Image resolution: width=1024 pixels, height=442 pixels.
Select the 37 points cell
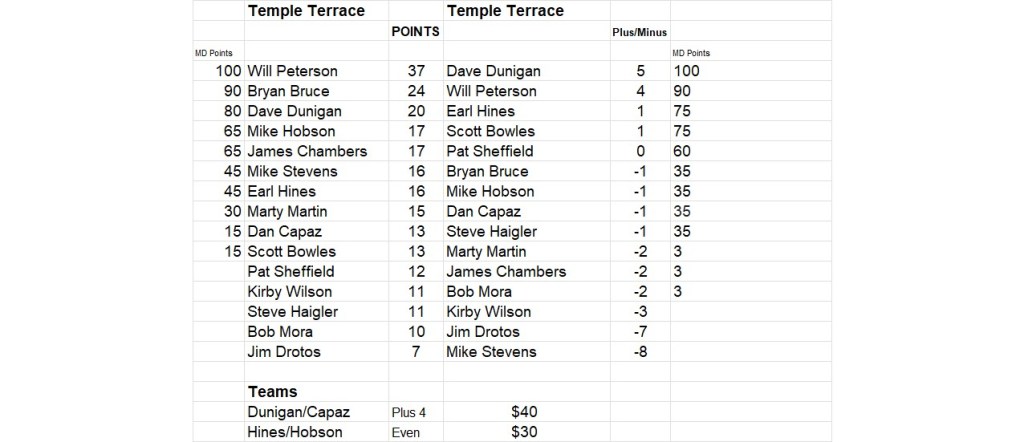417,71
